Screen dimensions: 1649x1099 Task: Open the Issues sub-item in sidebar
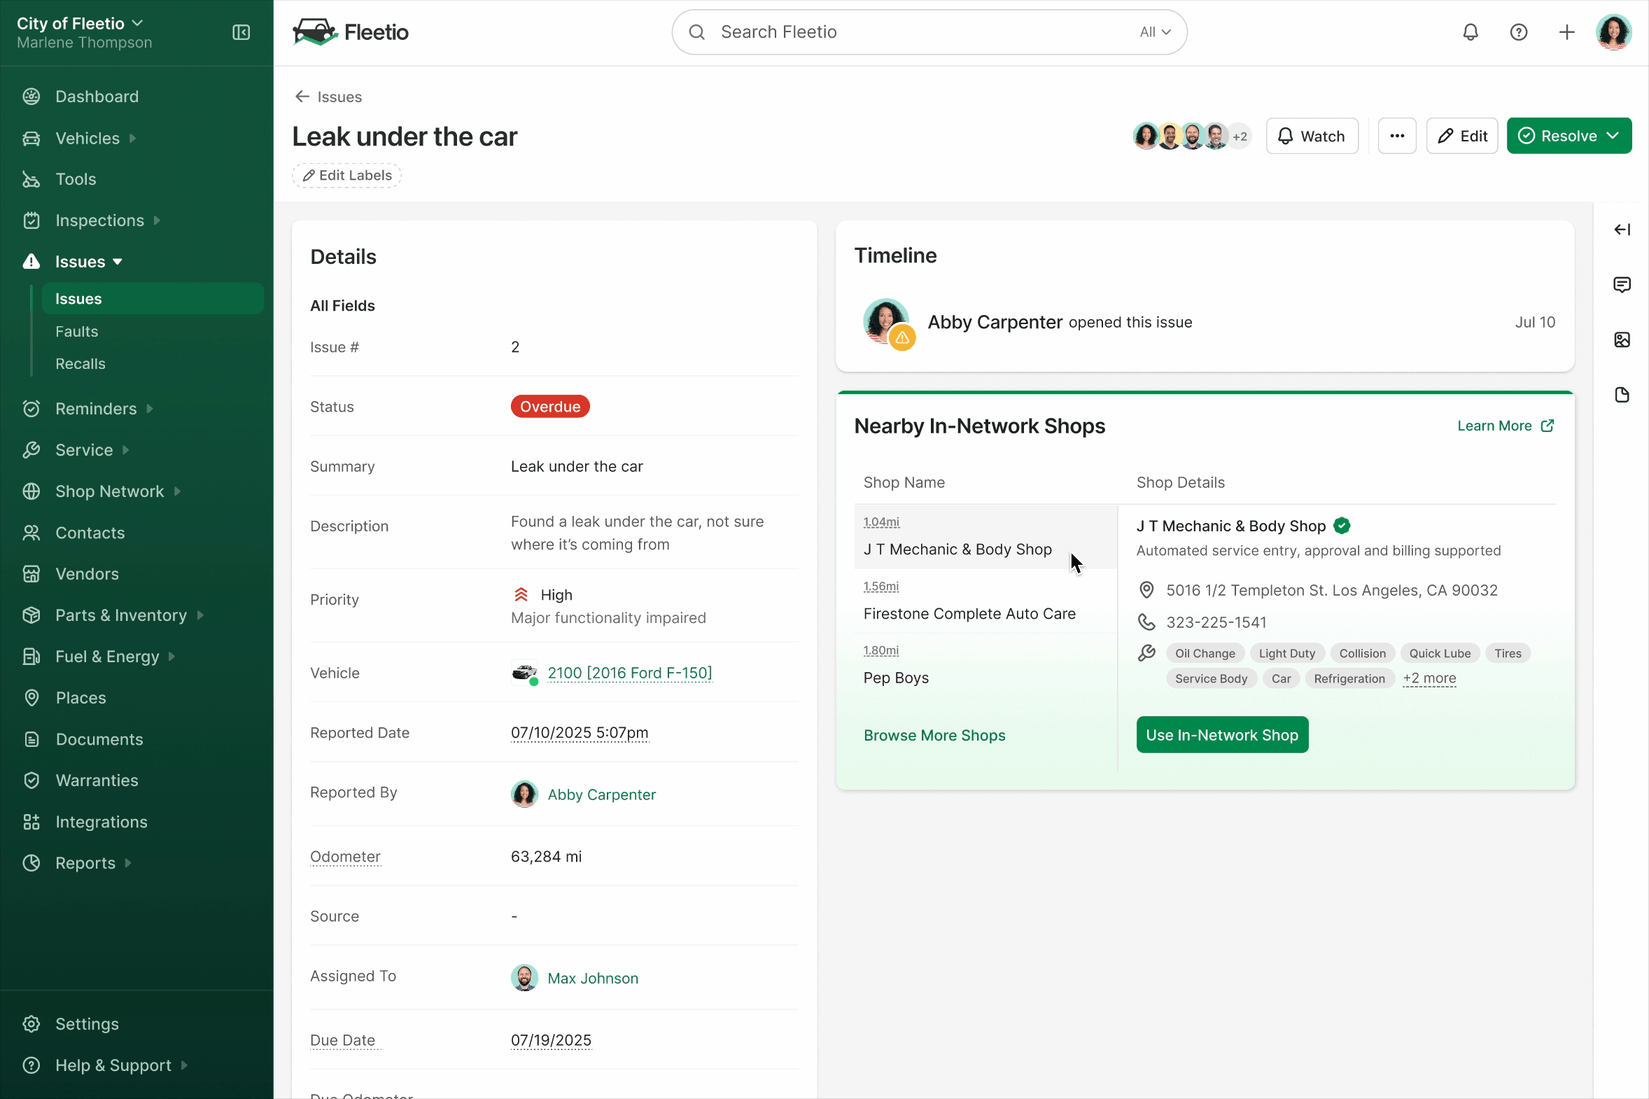tap(153, 299)
